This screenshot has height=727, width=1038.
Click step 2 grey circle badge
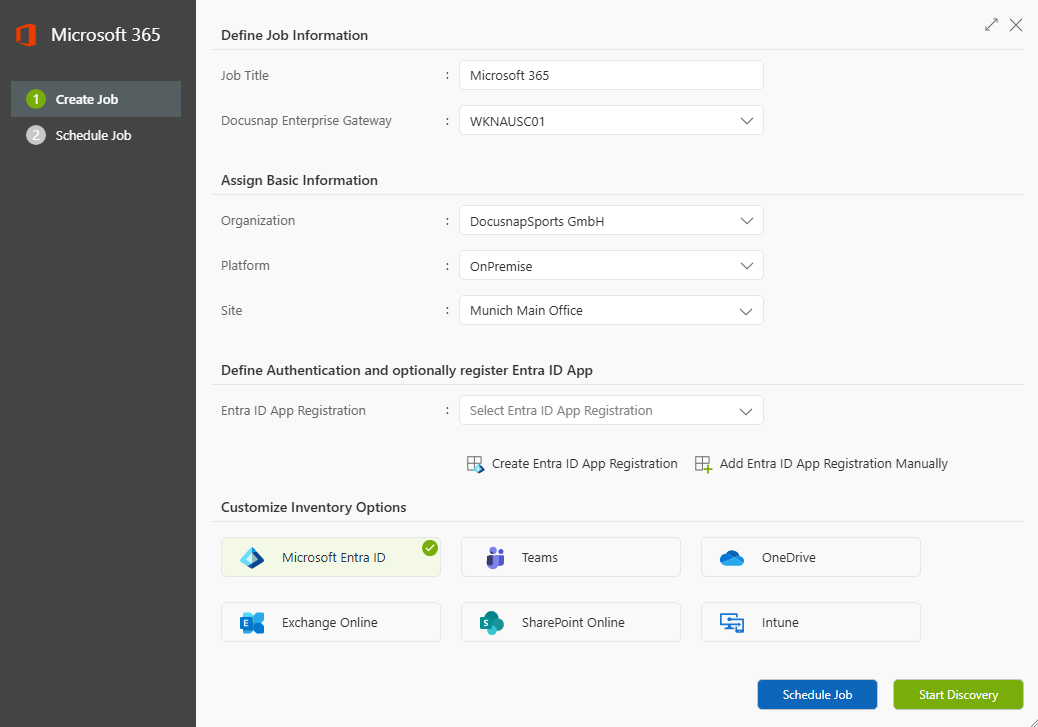pos(36,135)
